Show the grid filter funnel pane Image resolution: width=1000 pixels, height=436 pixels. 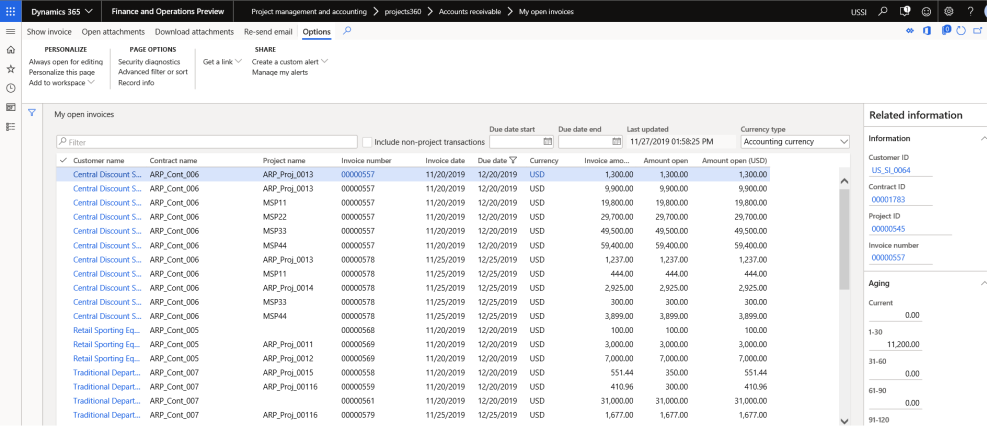(x=32, y=113)
